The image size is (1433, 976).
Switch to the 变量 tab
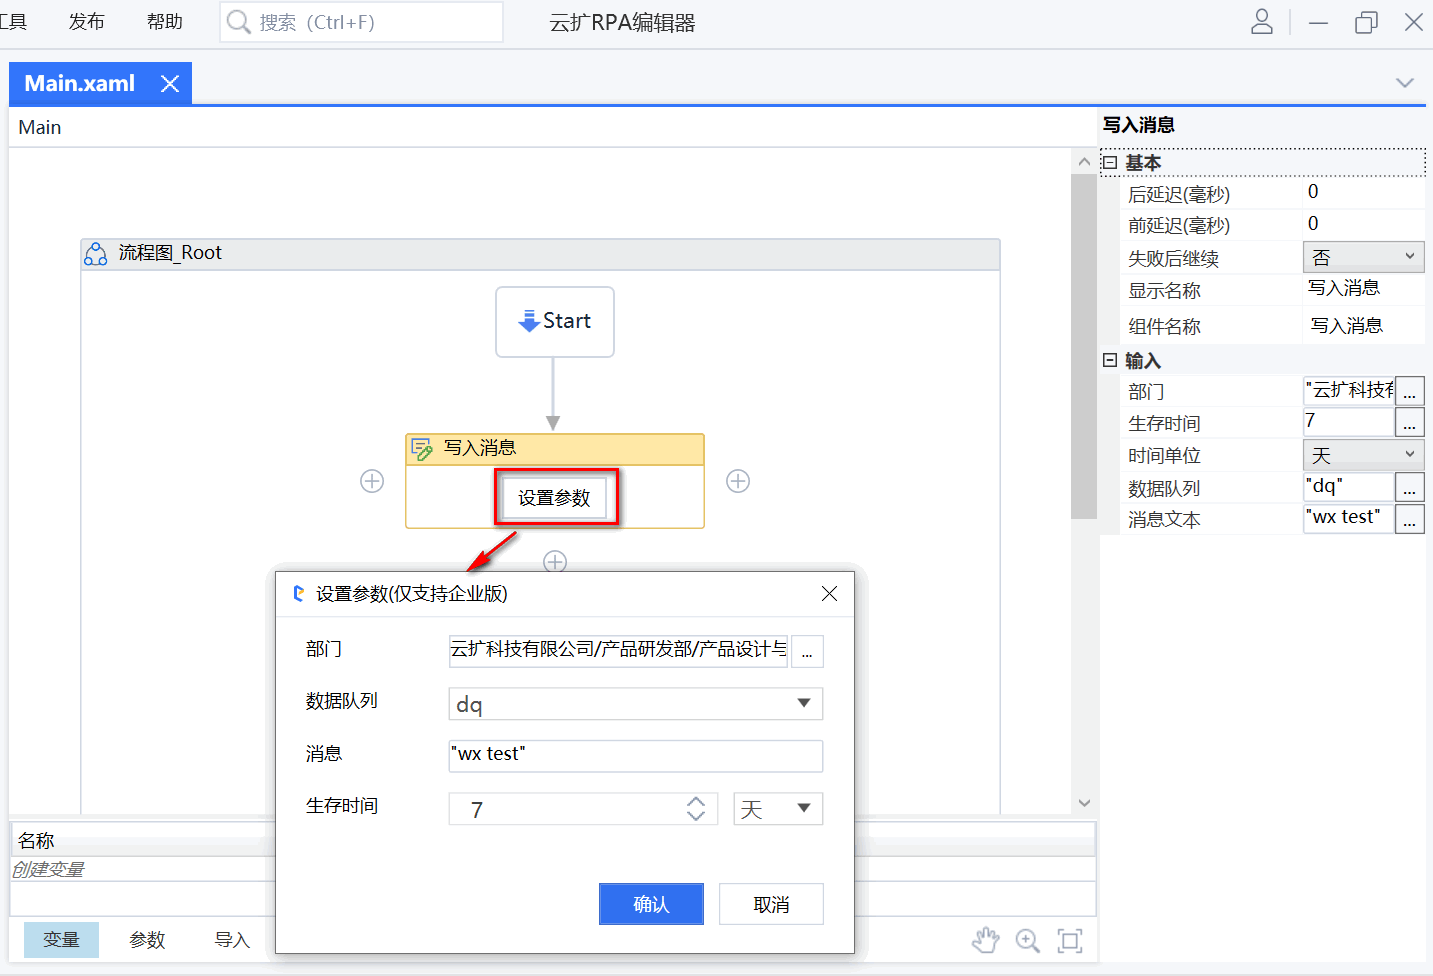pos(61,940)
